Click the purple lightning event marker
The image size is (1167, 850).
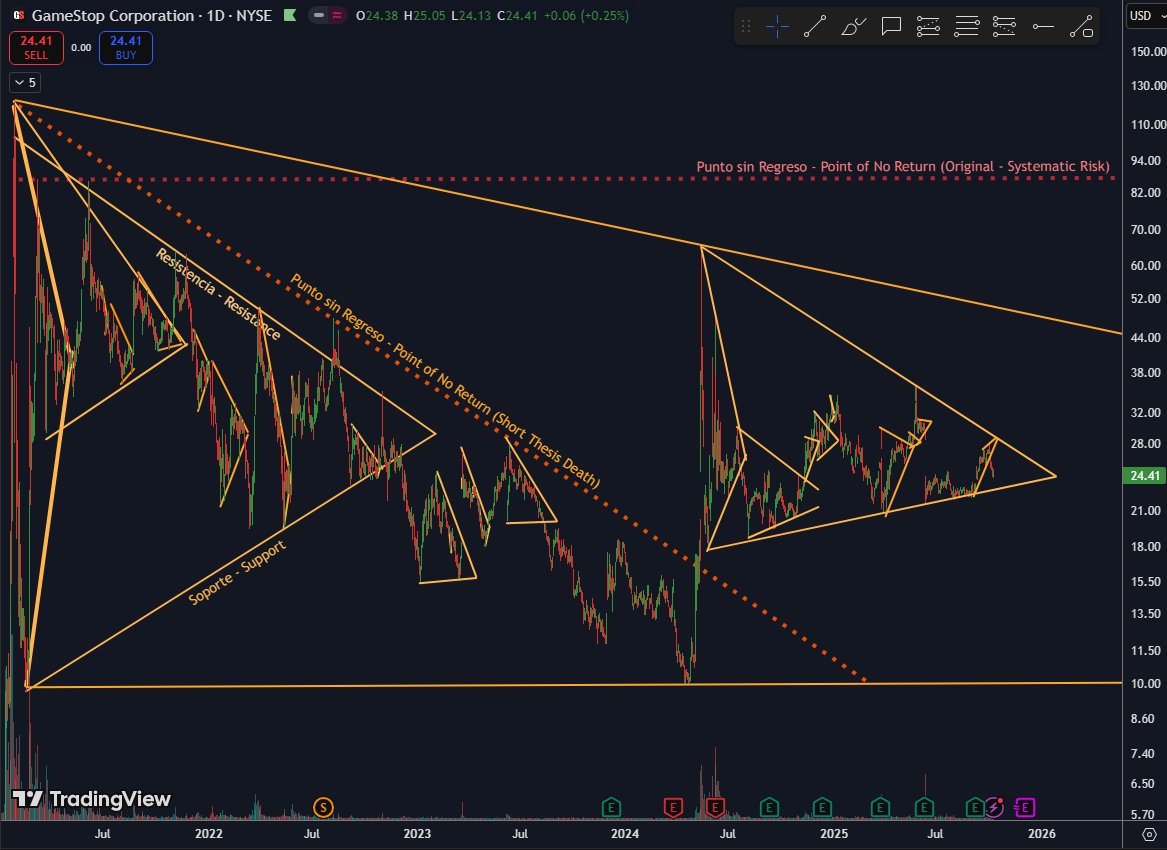(x=995, y=807)
